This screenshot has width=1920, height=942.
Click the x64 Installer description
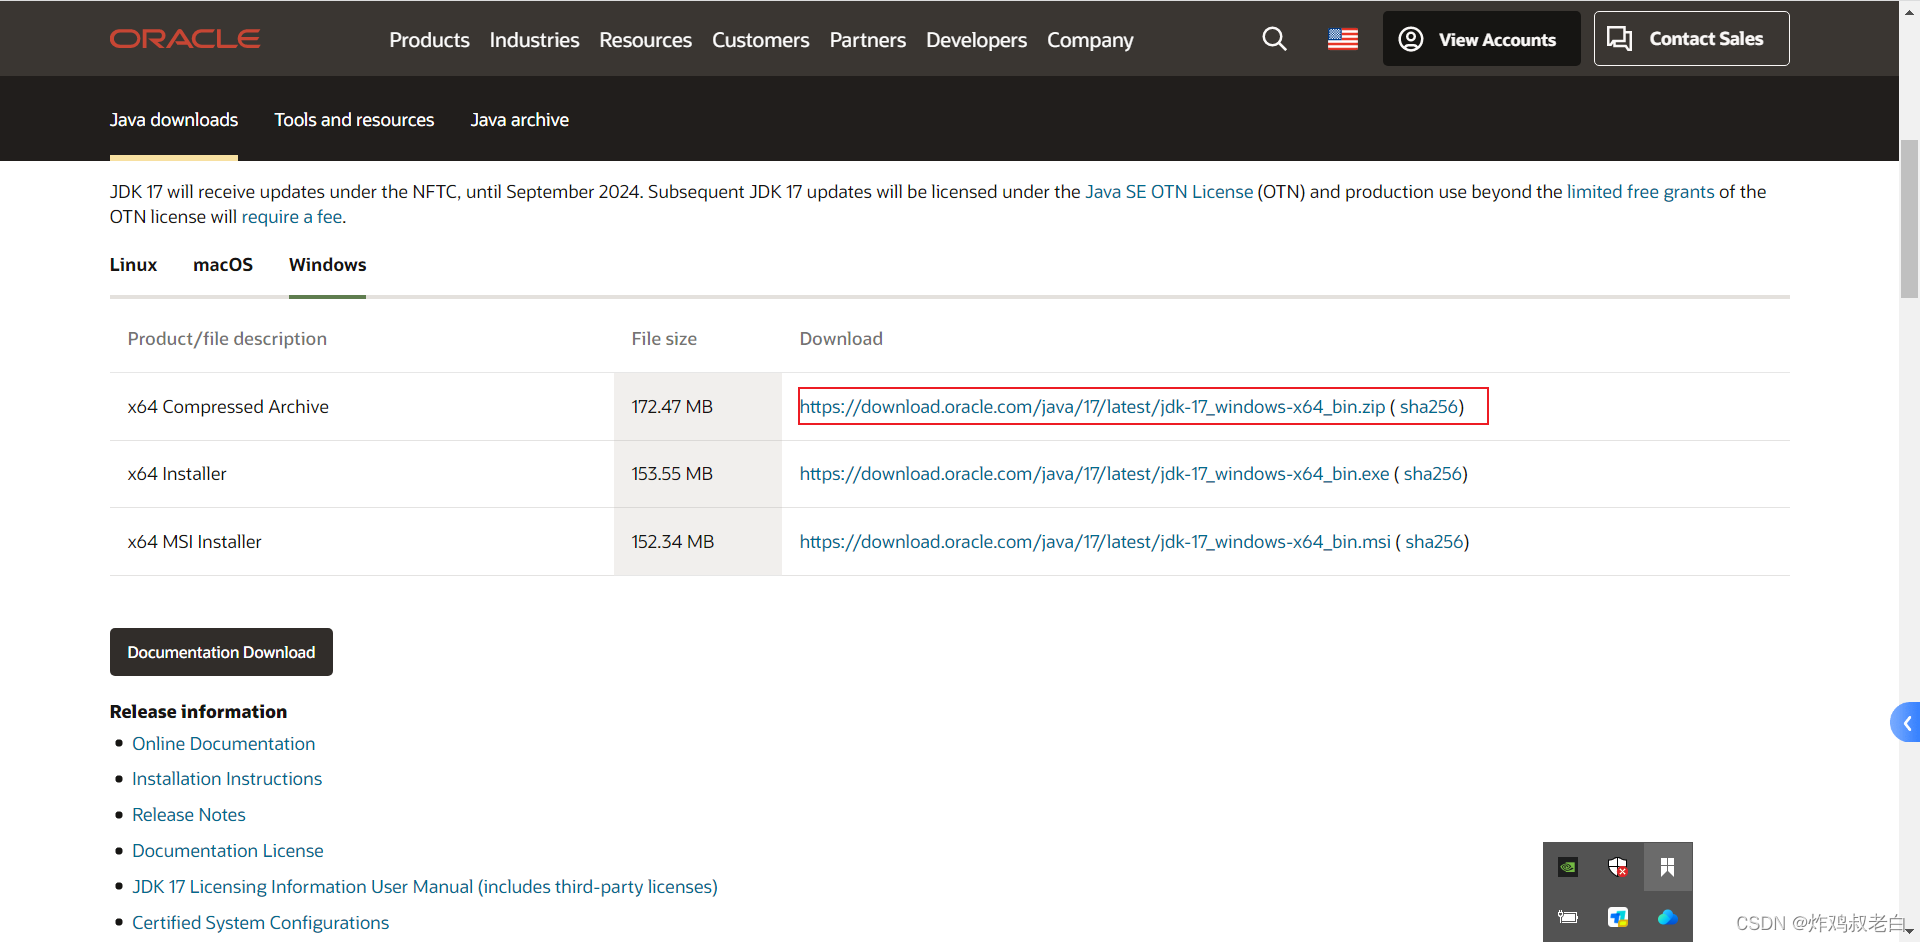(x=177, y=474)
